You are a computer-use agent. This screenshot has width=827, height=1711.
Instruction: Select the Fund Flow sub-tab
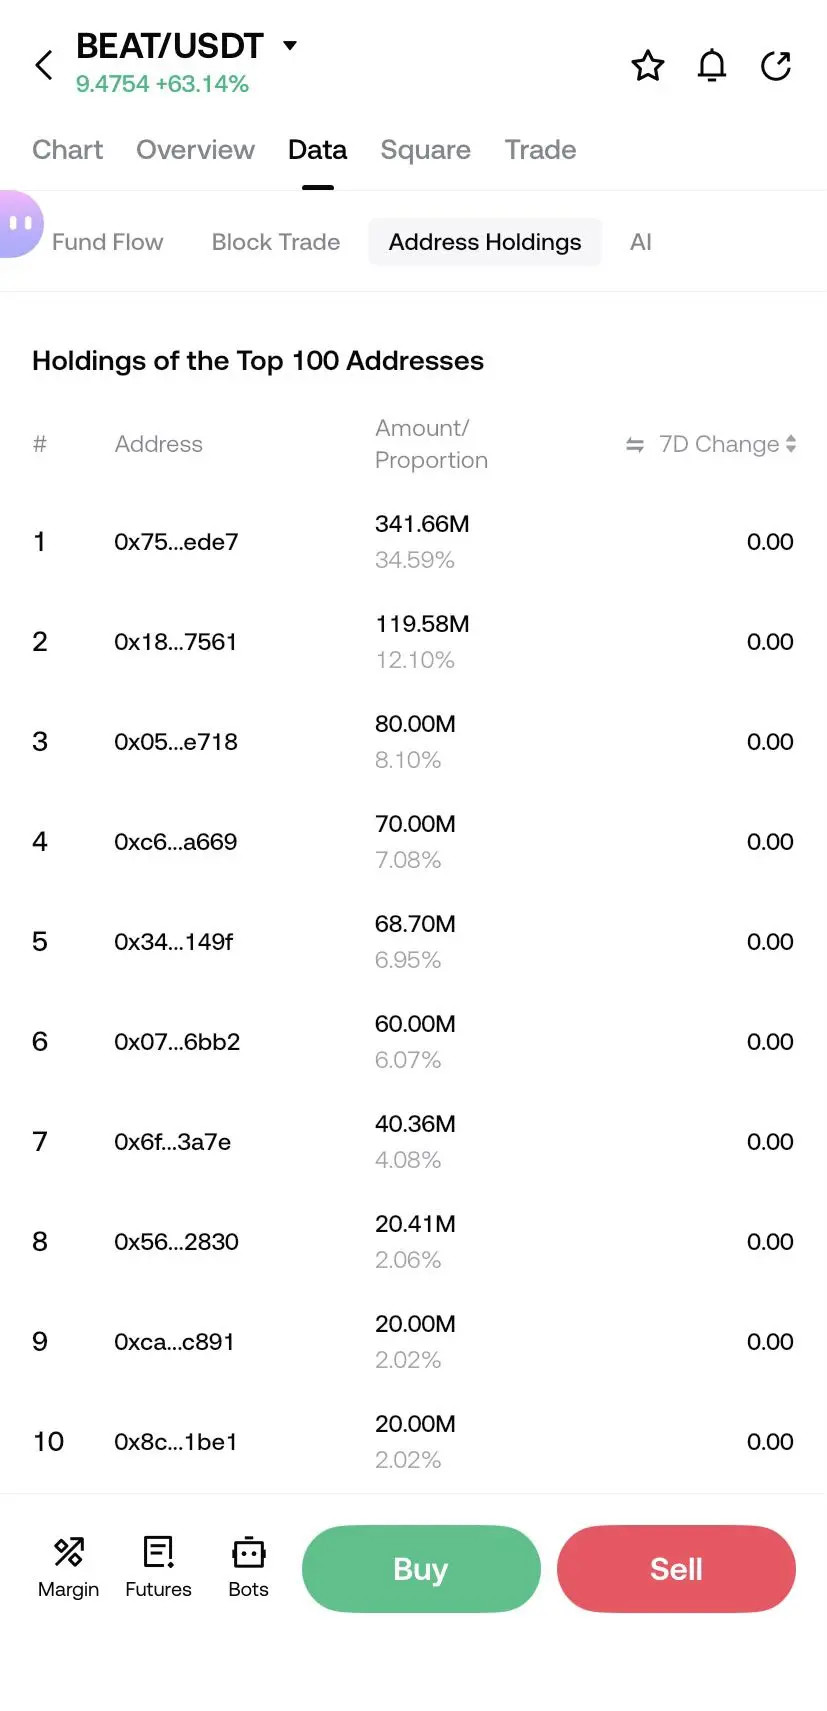(107, 242)
